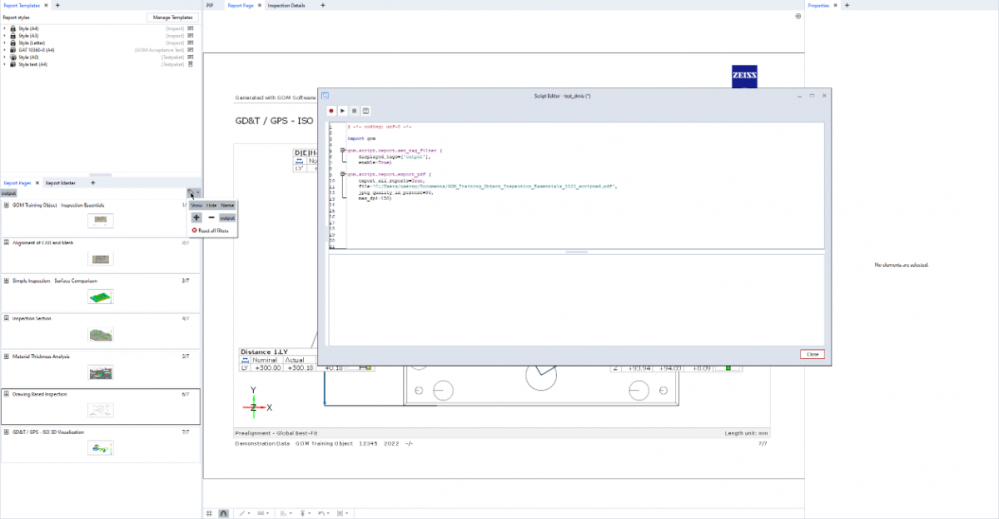Click the Manage Templates button
Viewport: 999px width, 519px height.
[x=173, y=17]
